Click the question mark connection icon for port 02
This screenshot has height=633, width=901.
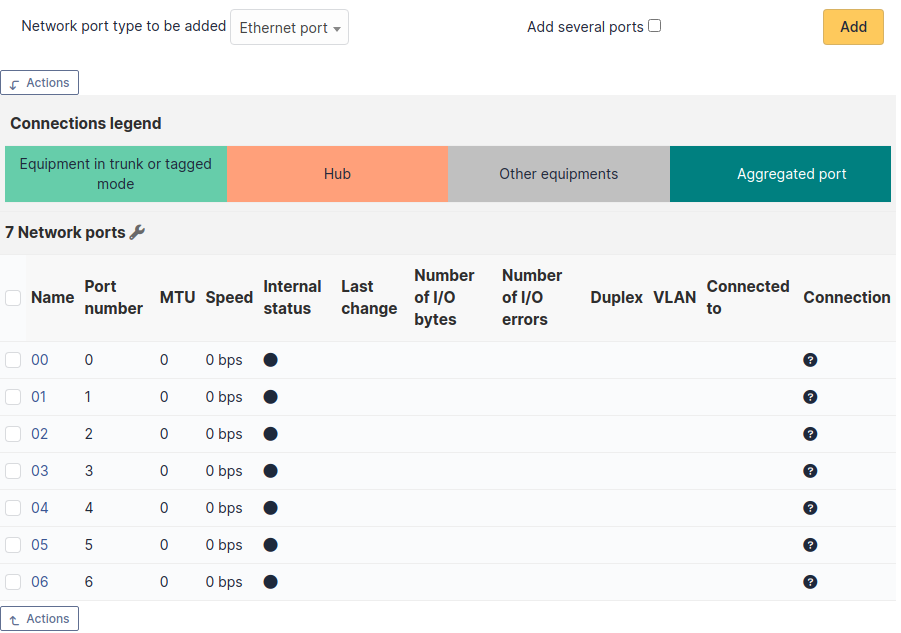tap(810, 434)
